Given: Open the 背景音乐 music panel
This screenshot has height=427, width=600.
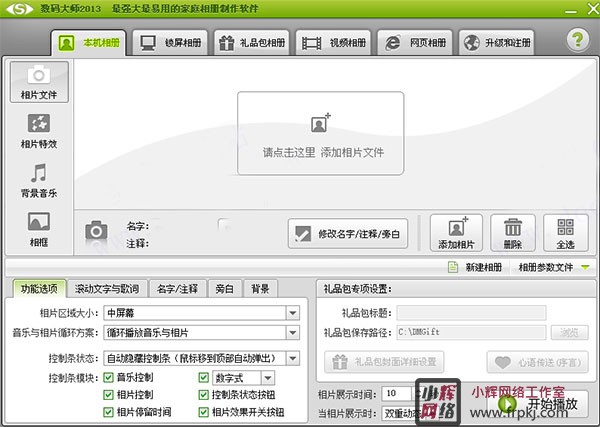Looking at the screenshot, I should pyautogui.click(x=39, y=180).
